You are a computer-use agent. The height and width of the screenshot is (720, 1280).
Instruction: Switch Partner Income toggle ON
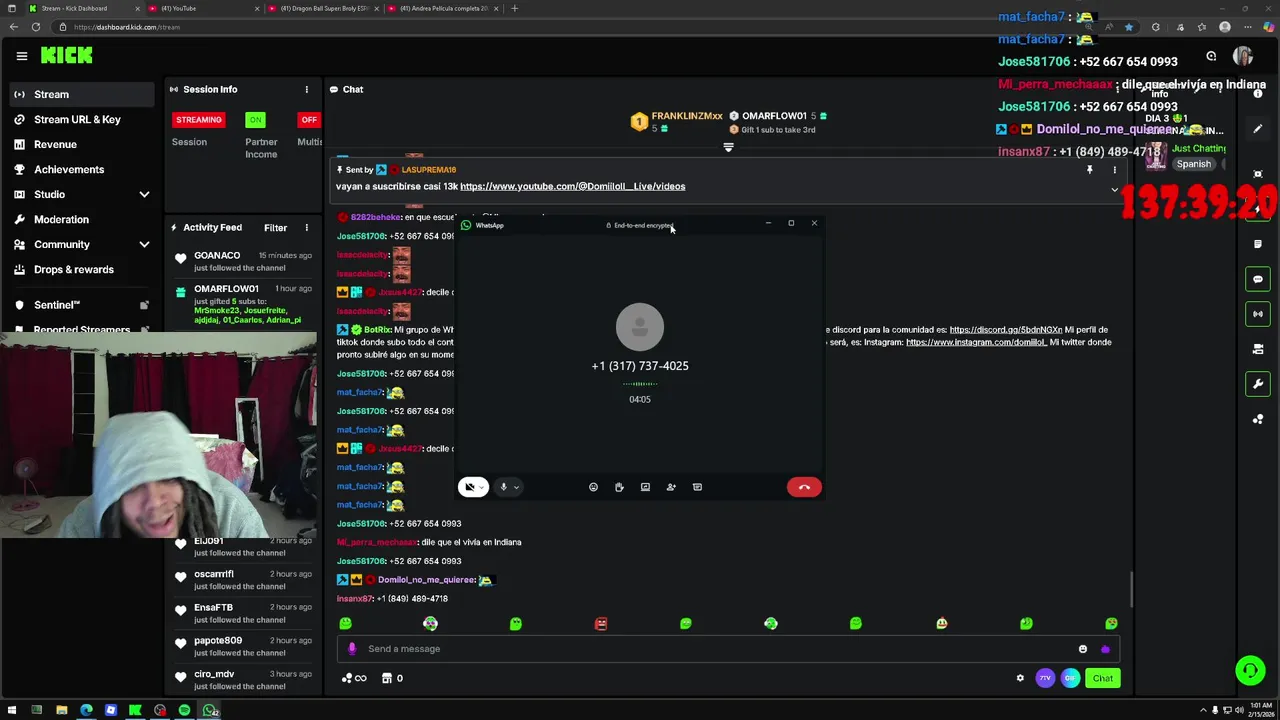coord(256,120)
